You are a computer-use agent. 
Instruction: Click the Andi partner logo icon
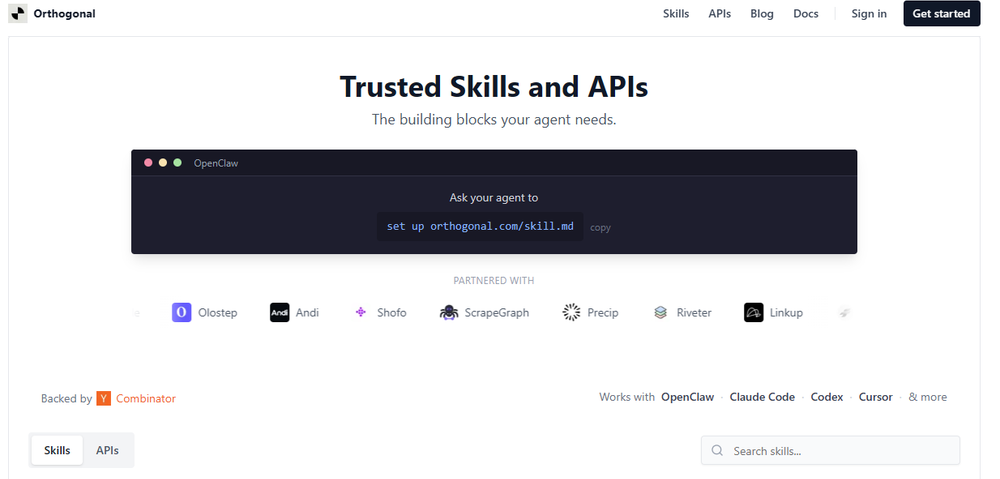click(x=279, y=313)
